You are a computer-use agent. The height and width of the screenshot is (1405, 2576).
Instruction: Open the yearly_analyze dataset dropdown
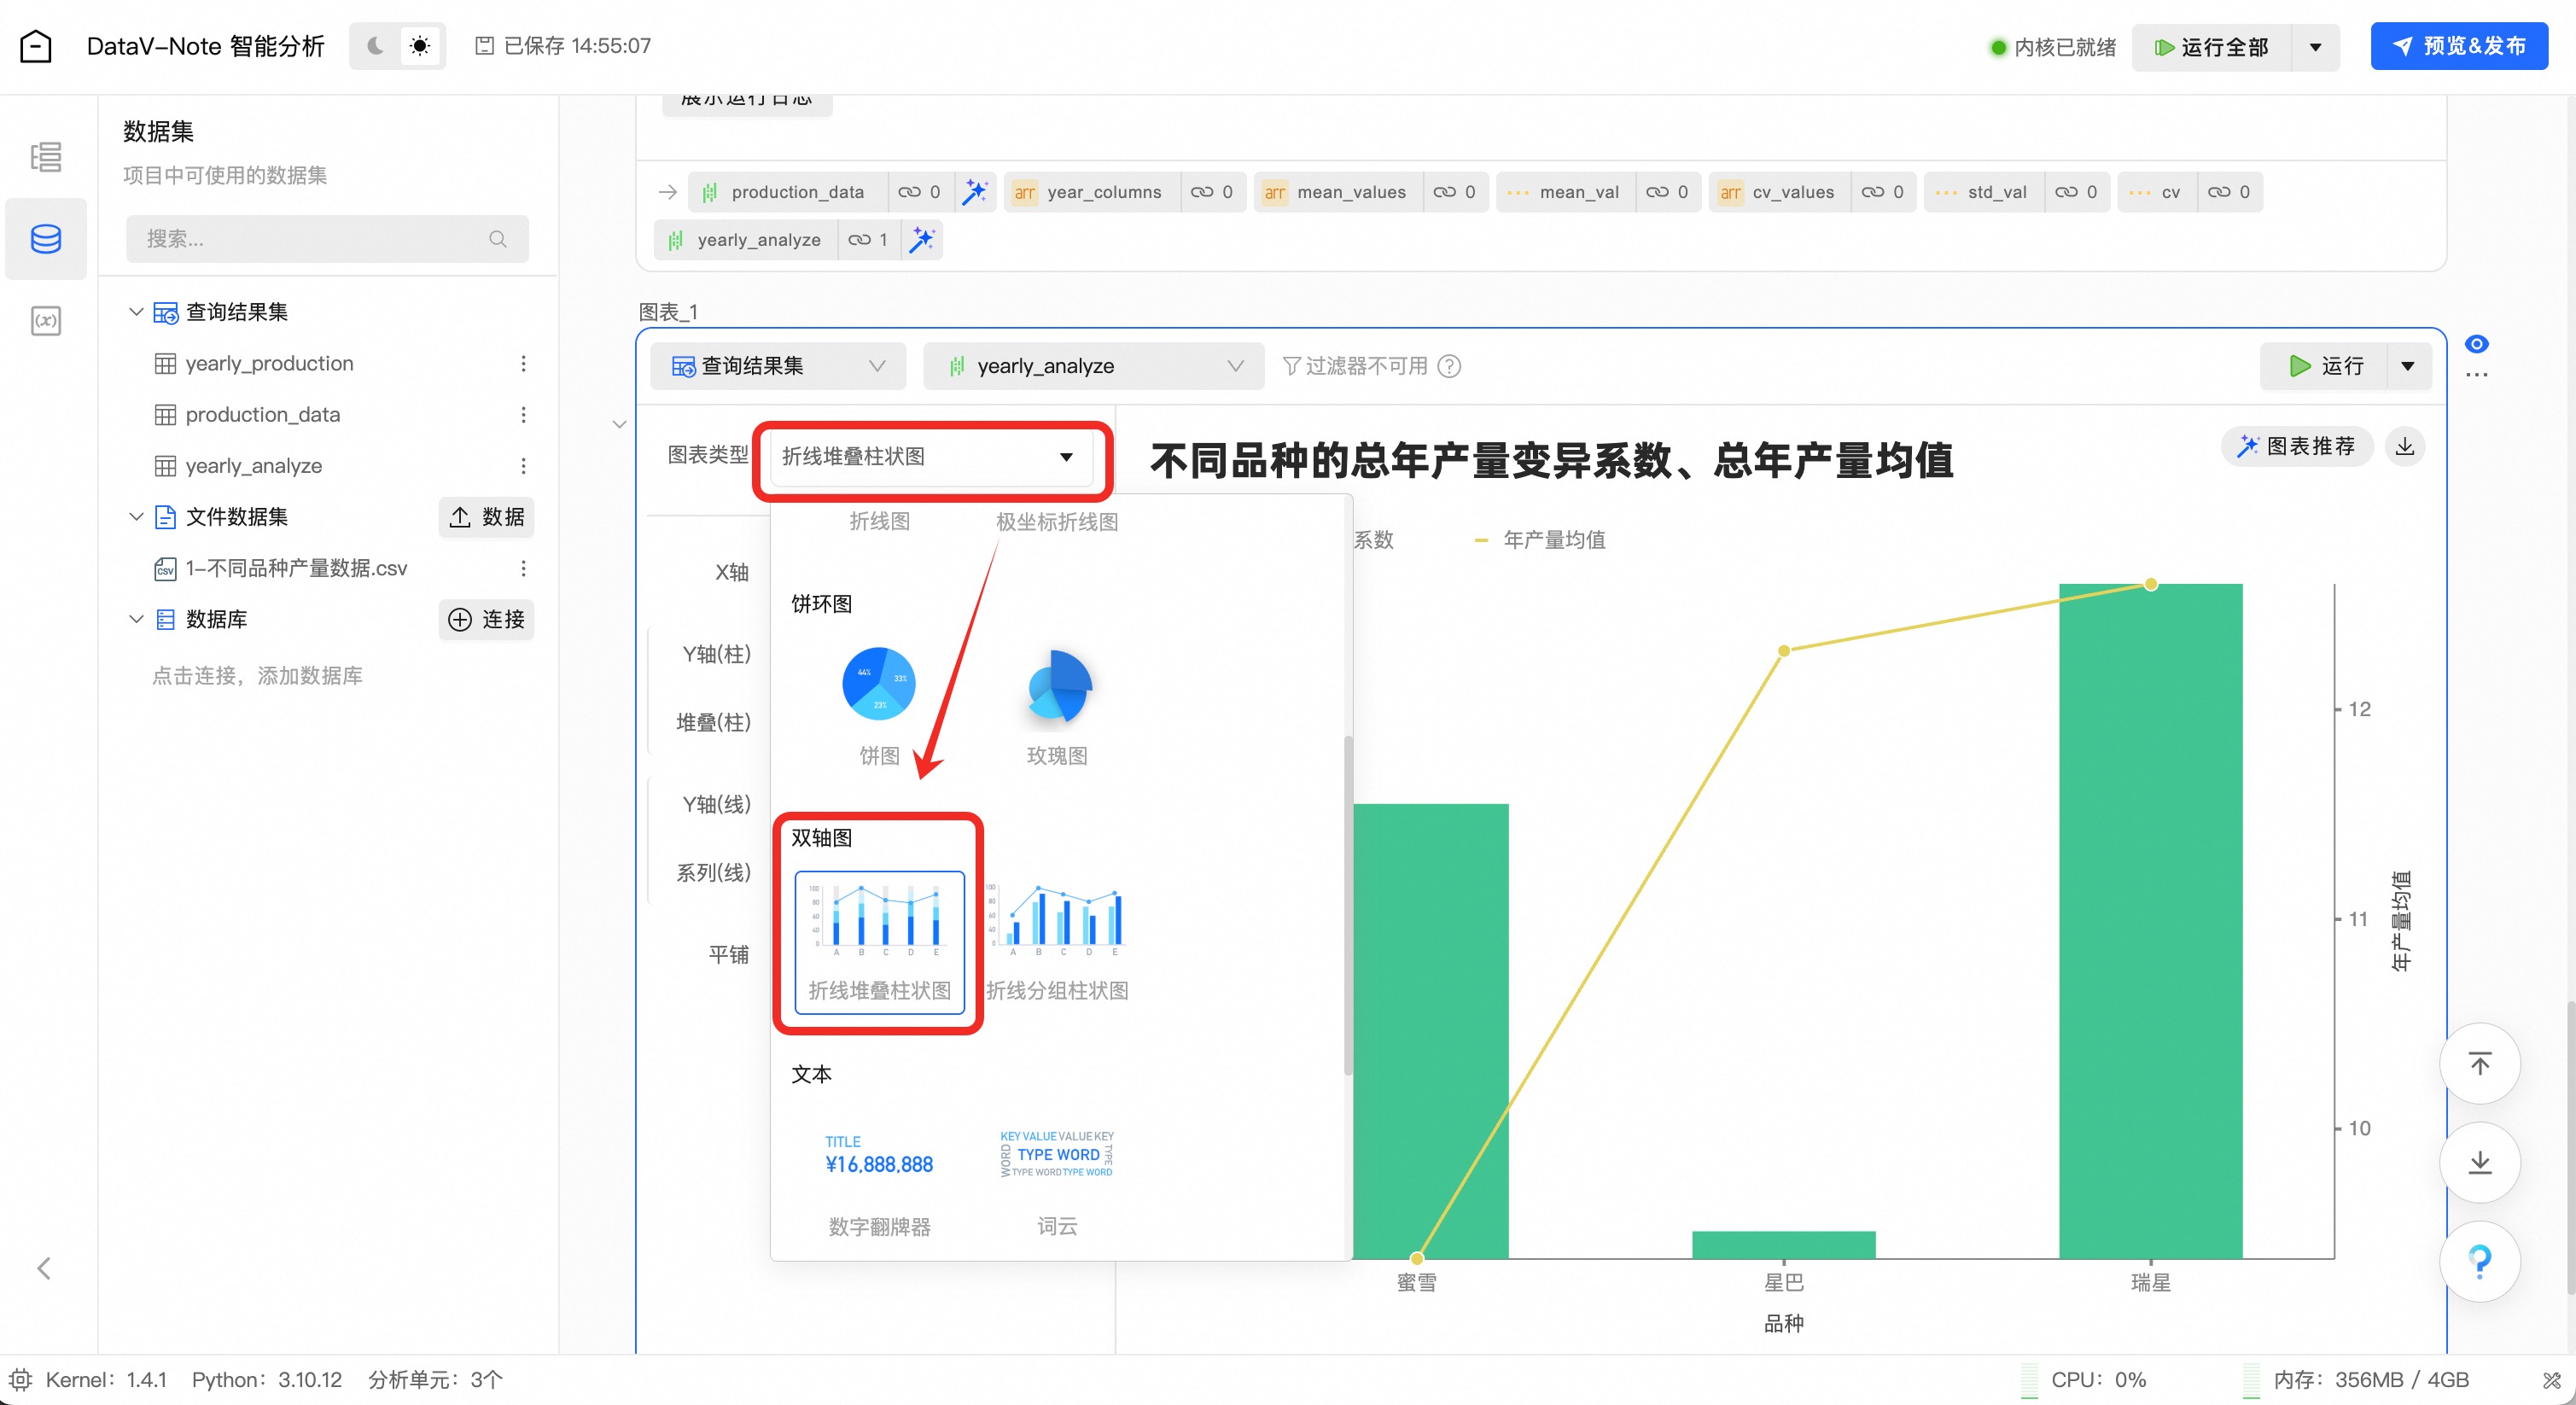(1093, 366)
